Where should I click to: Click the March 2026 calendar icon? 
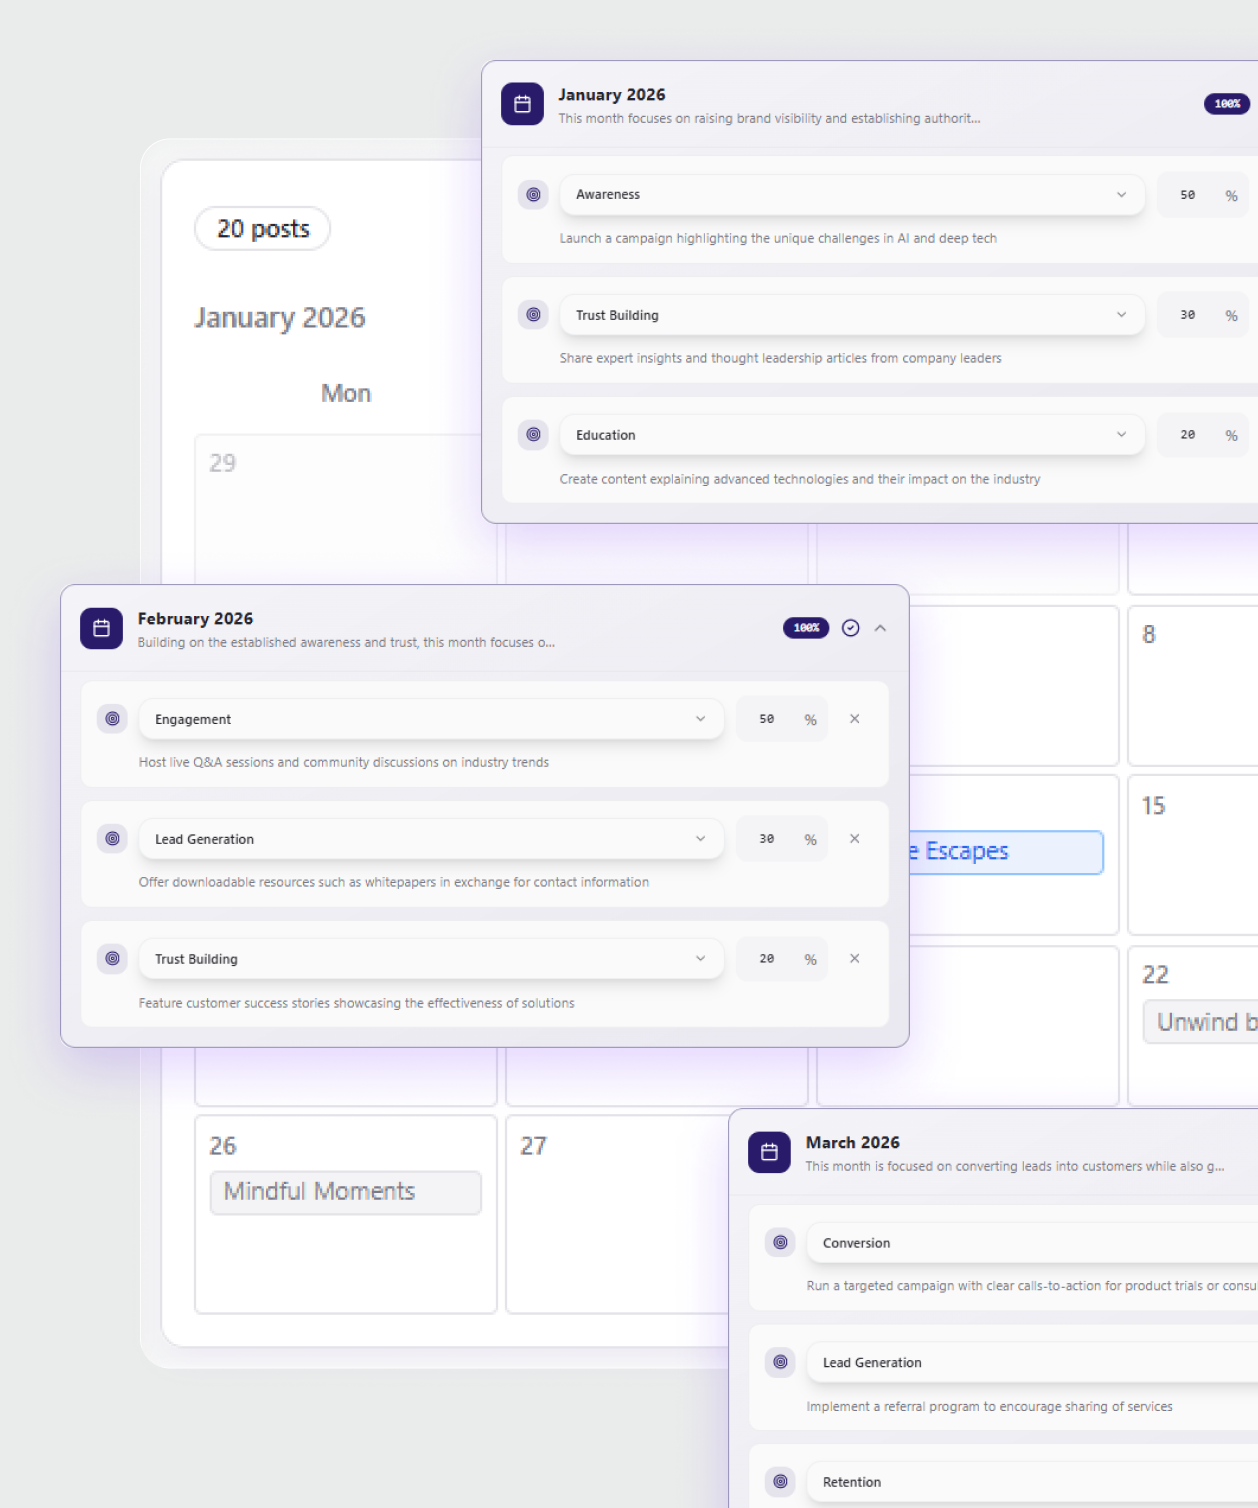click(769, 1152)
